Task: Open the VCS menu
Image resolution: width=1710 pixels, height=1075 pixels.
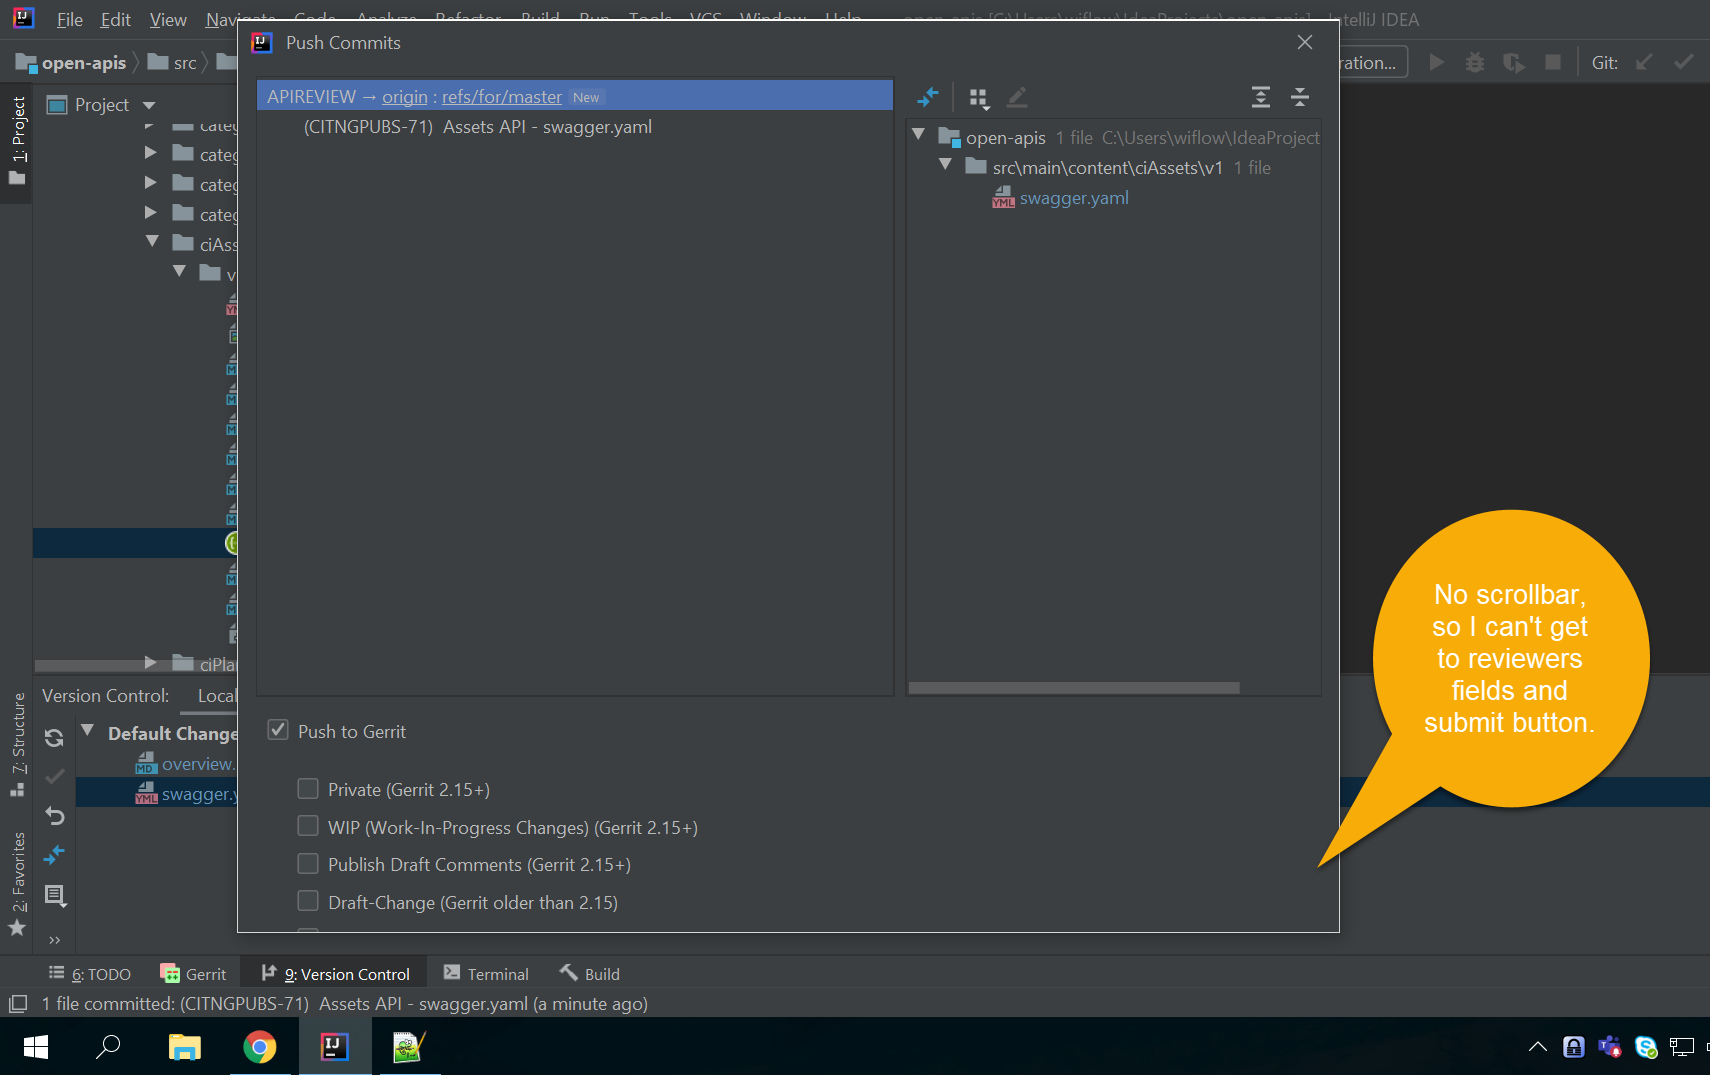Action: click(x=706, y=18)
